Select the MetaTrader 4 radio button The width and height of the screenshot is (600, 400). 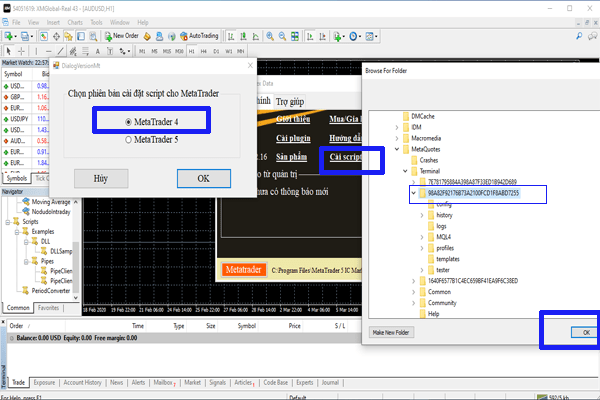(x=128, y=122)
